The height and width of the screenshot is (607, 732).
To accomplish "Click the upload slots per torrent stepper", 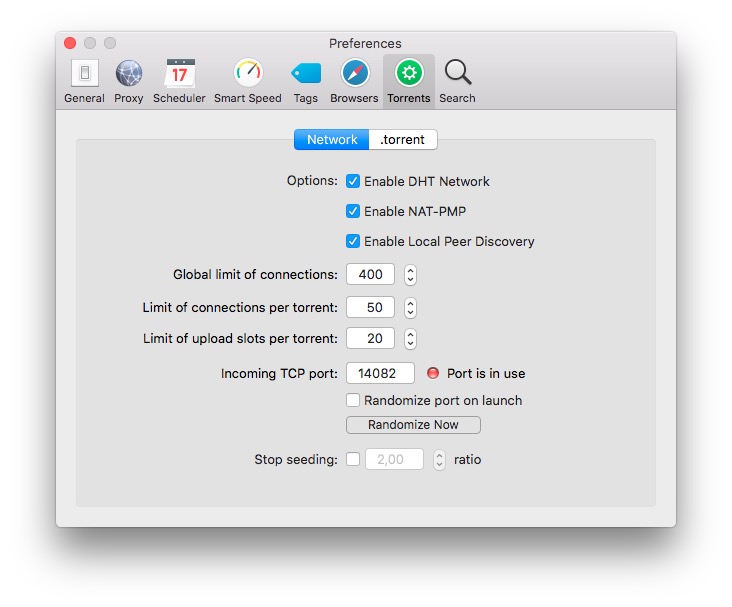I will 410,338.
